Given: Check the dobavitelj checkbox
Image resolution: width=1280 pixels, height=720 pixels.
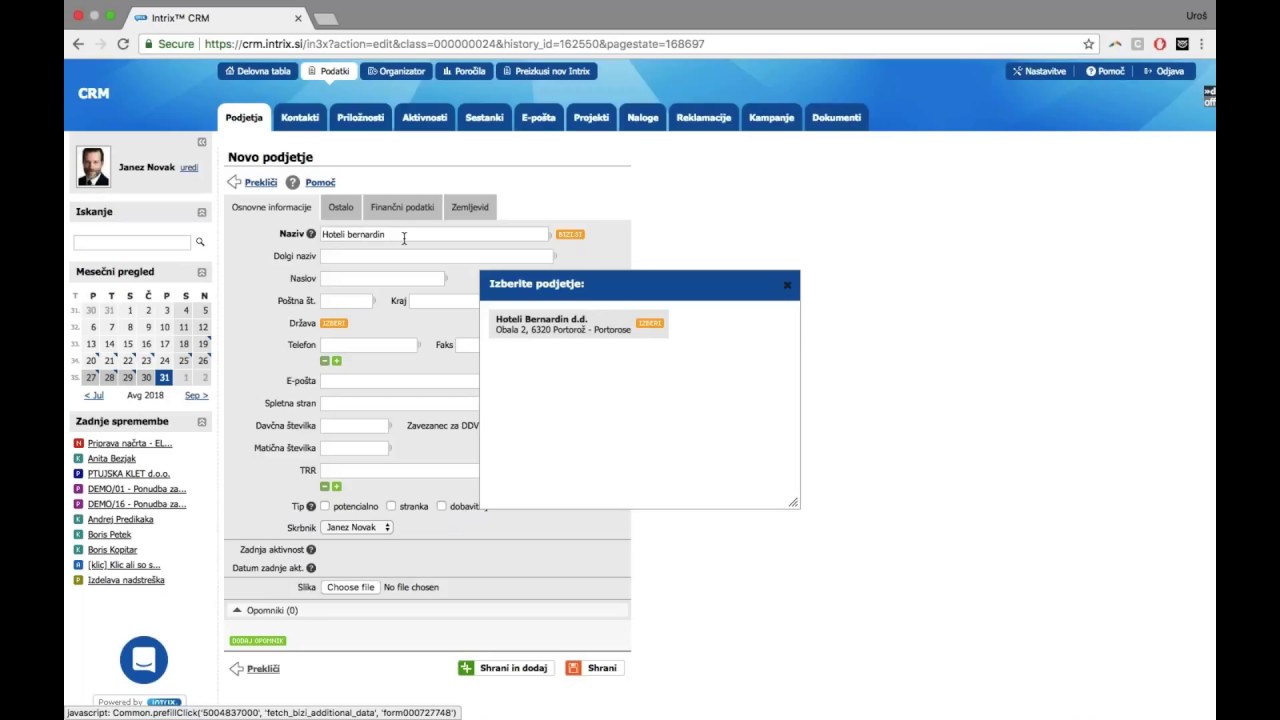Looking at the screenshot, I should [x=441, y=506].
